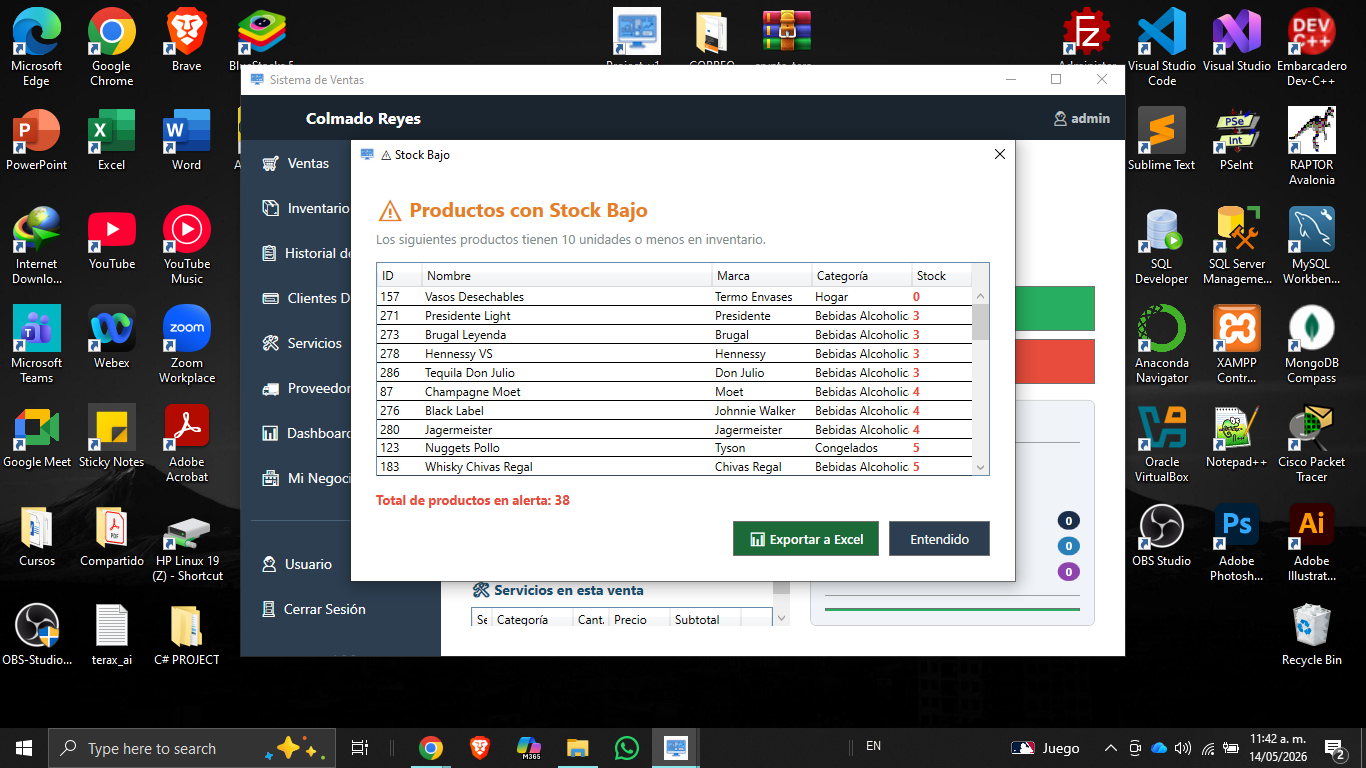Select the PowerPoint desktop icon

tap(37, 139)
